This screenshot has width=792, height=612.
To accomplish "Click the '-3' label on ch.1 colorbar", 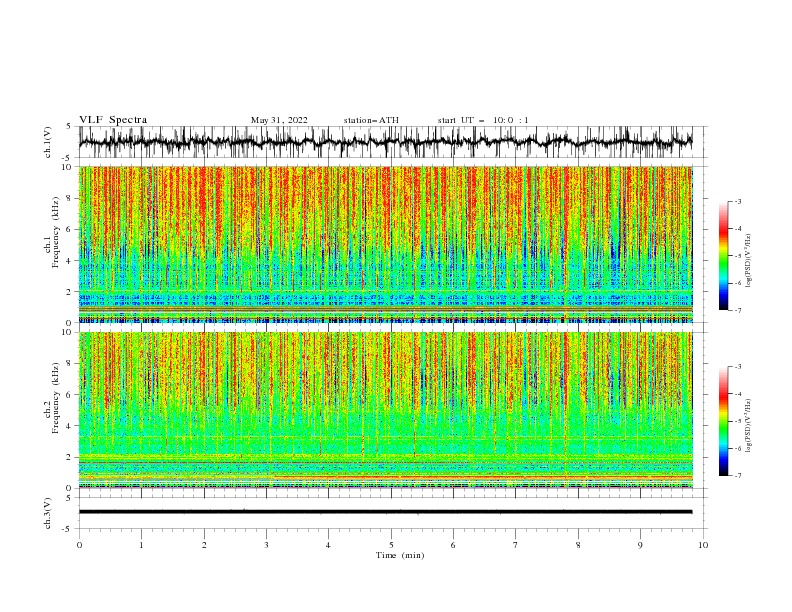I will pyautogui.click(x=737, y=201).
